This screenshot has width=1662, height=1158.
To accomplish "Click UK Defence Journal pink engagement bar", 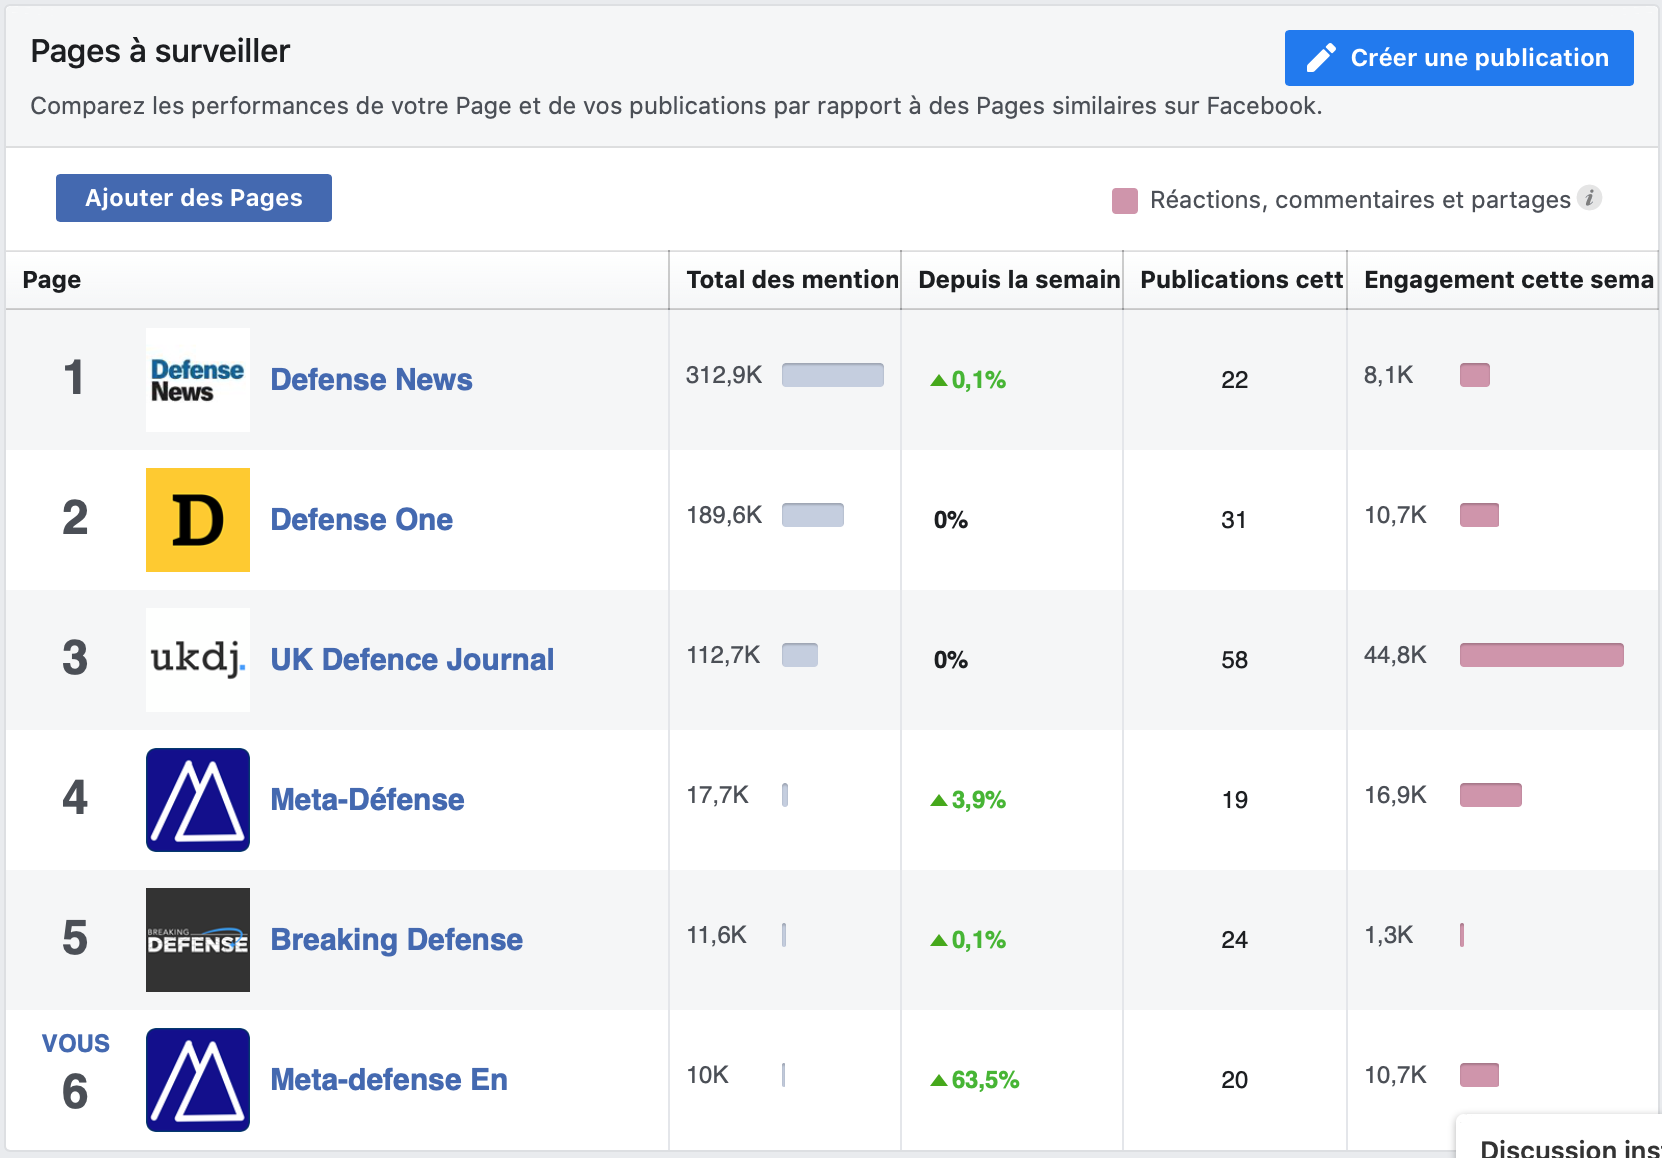I will coord(1542,655).
